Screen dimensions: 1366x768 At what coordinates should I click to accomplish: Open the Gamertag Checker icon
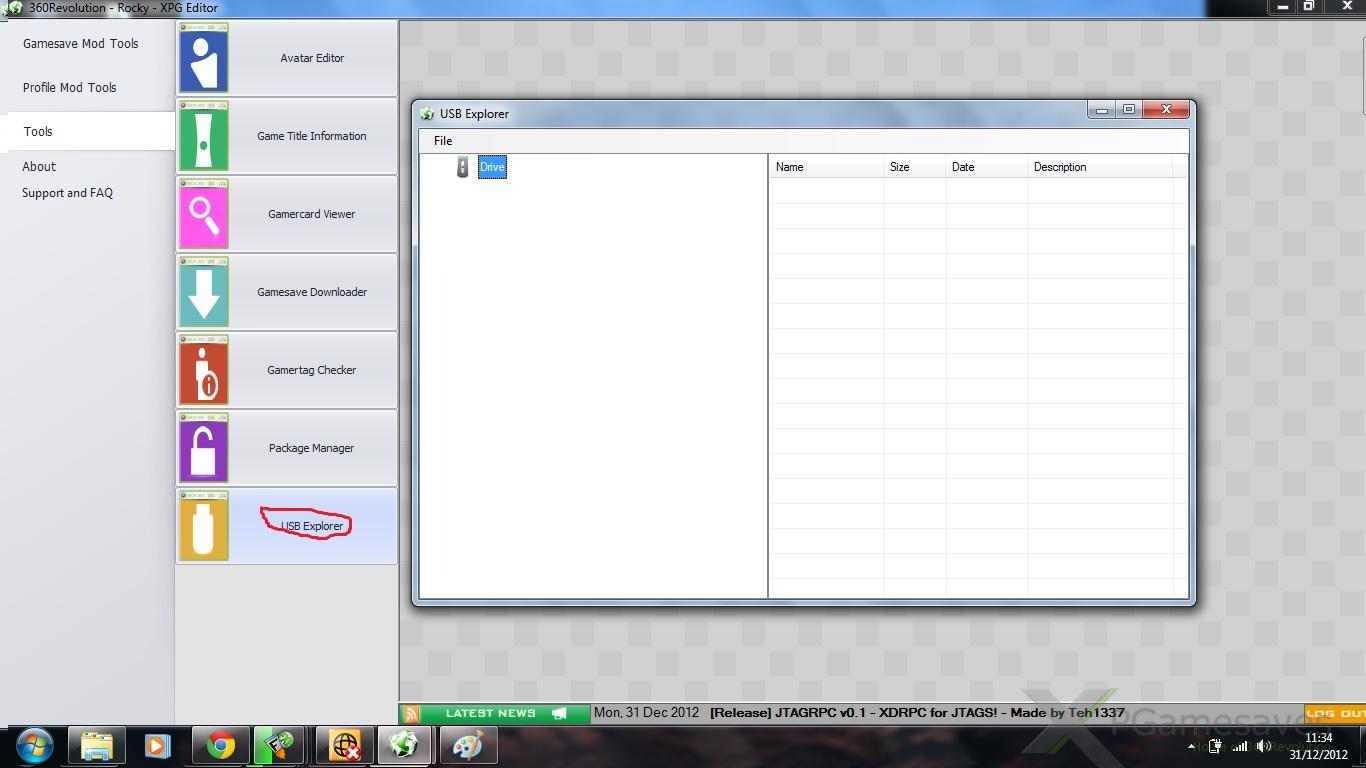(x=204, y=371)
